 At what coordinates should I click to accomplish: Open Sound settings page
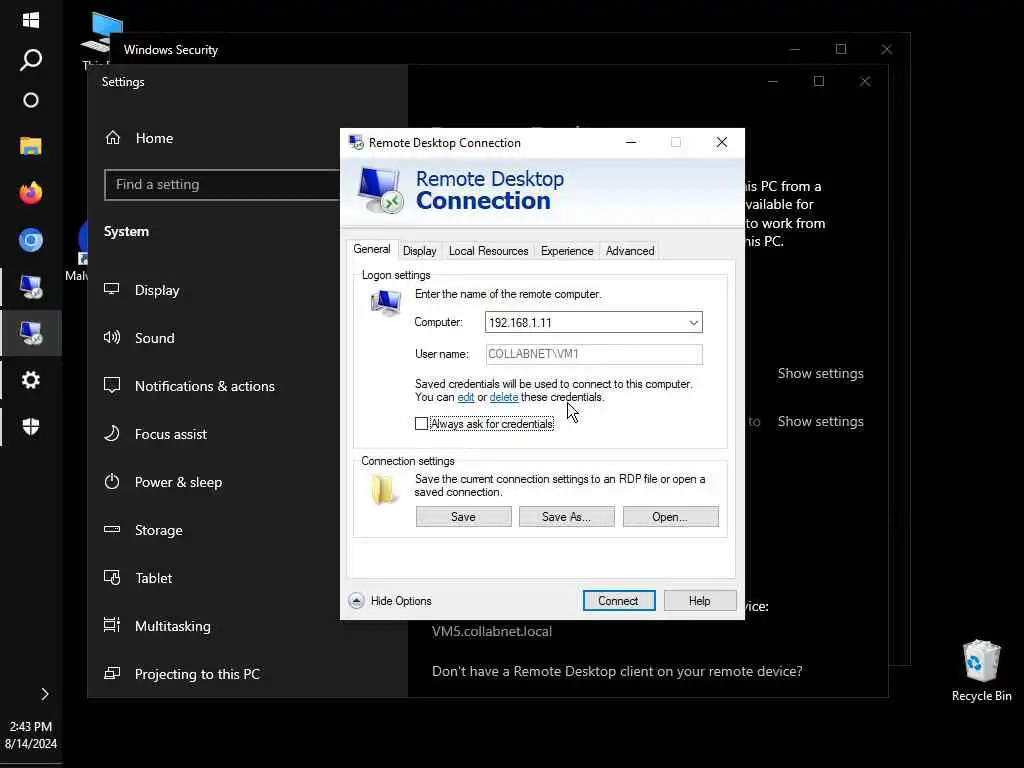tap(155, 338)
